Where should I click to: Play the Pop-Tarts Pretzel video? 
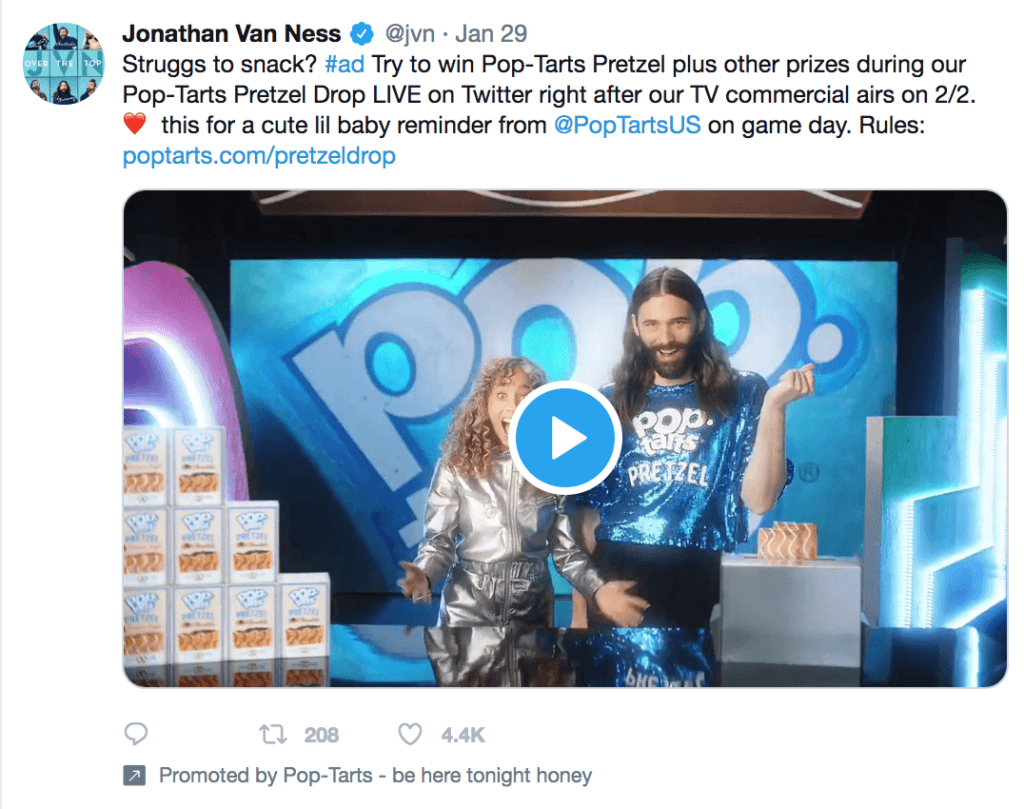click(x=565, y=437)
